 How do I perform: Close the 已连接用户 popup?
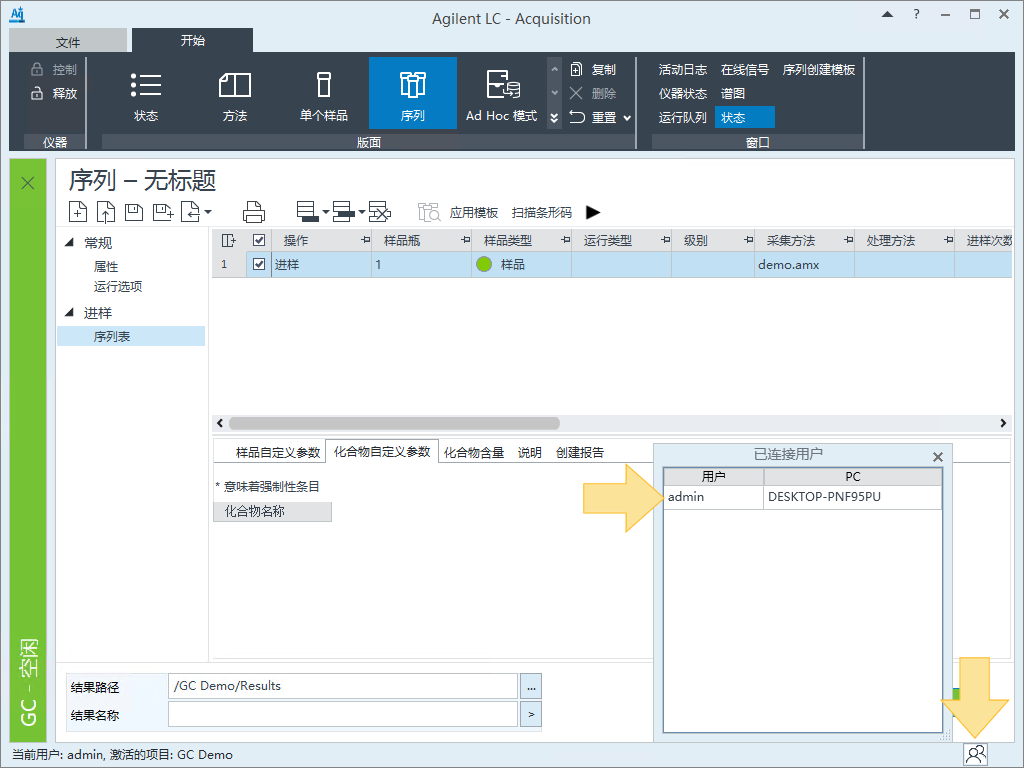pyautogui.click(x=938, y=457)
